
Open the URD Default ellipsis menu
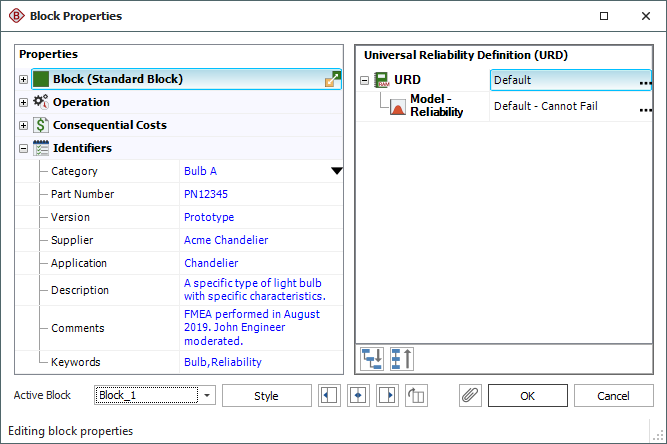pyautogui.click(x=645, y=81)
